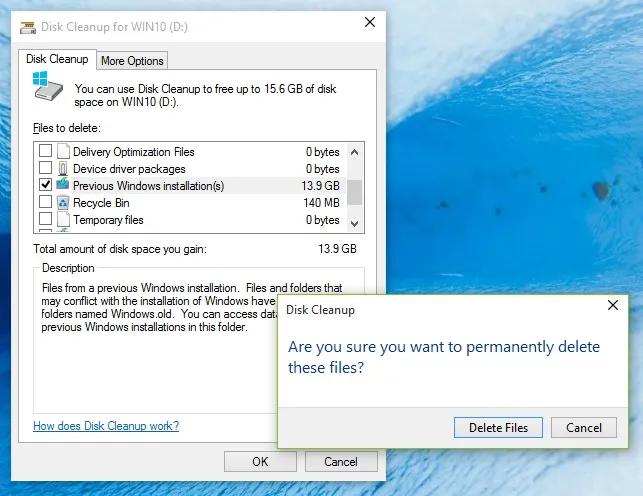Click OK in the Disk Cleanup window
Viewport: 643px width, 496px height.
[260, 462]
